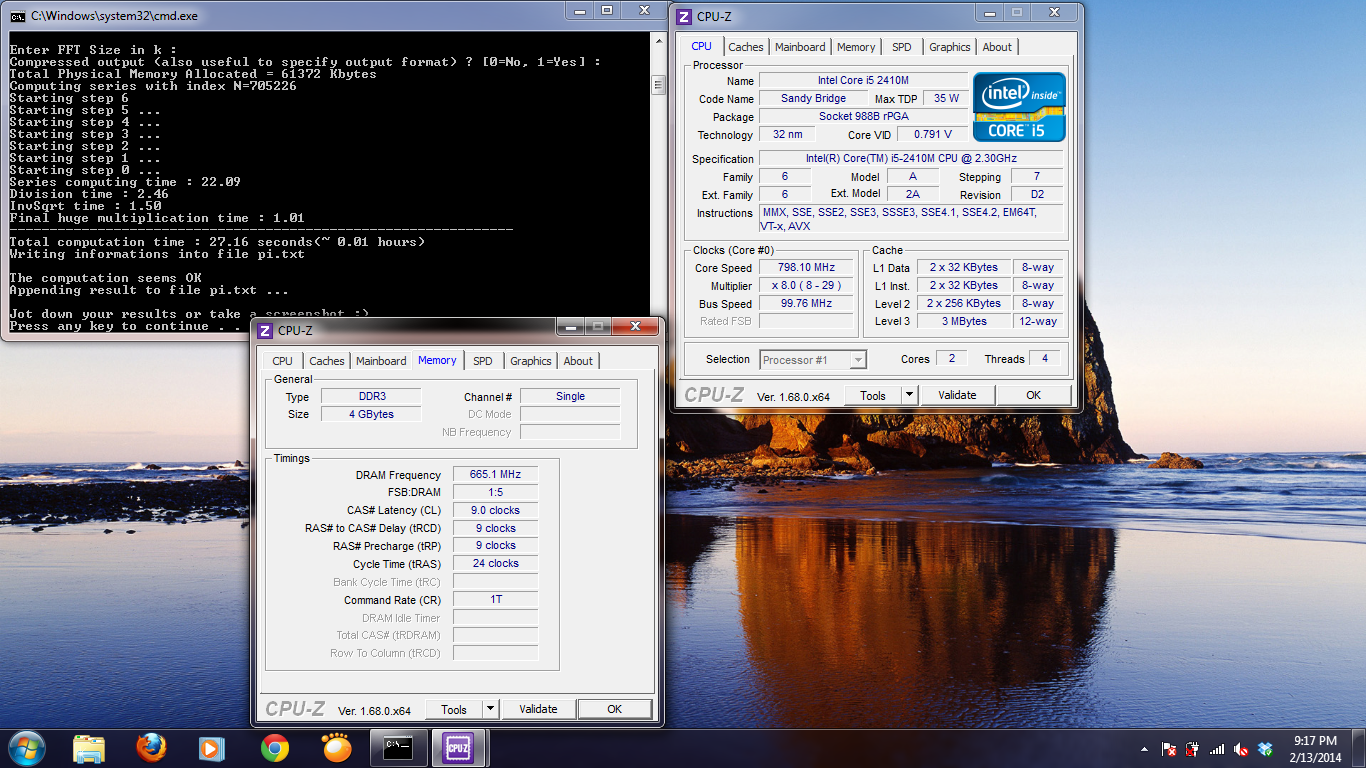Screen dimensions: 1366x768
Task: Switch to CPU-Z via its taskbar button
Action: pyautogui.click(x=459, y=748)
